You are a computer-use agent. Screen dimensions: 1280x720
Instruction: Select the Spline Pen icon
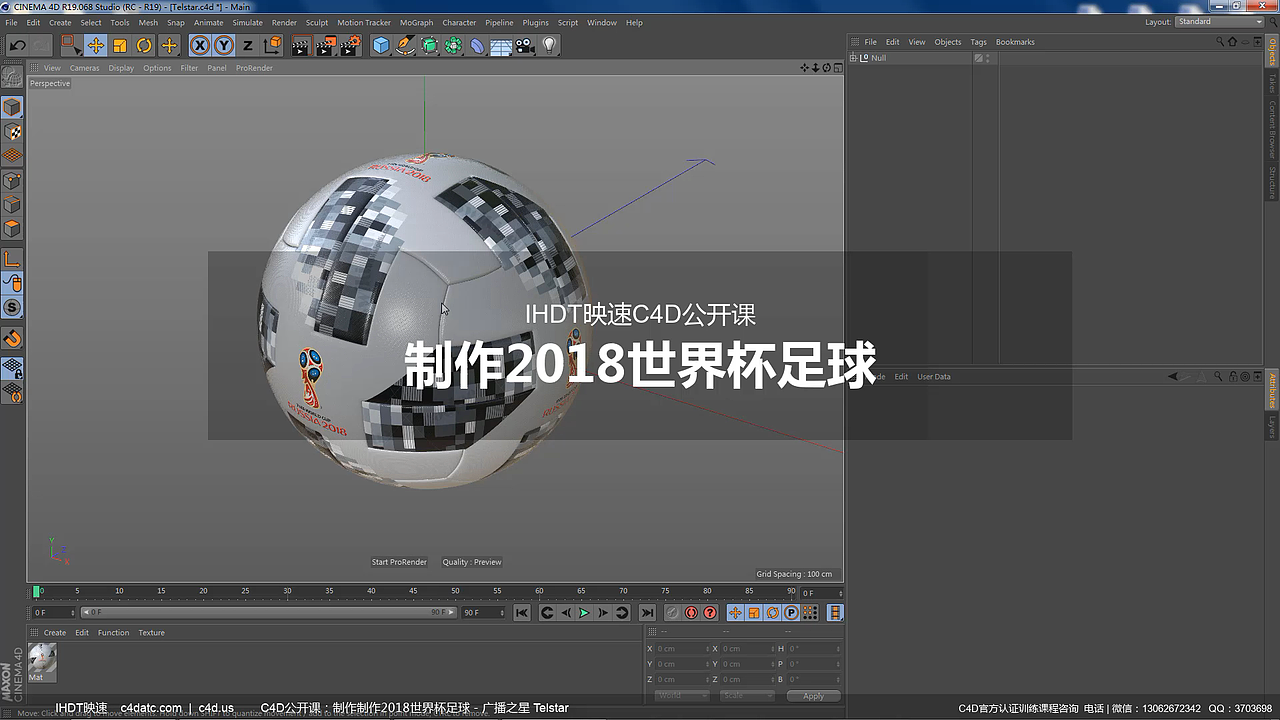point(406,45)
